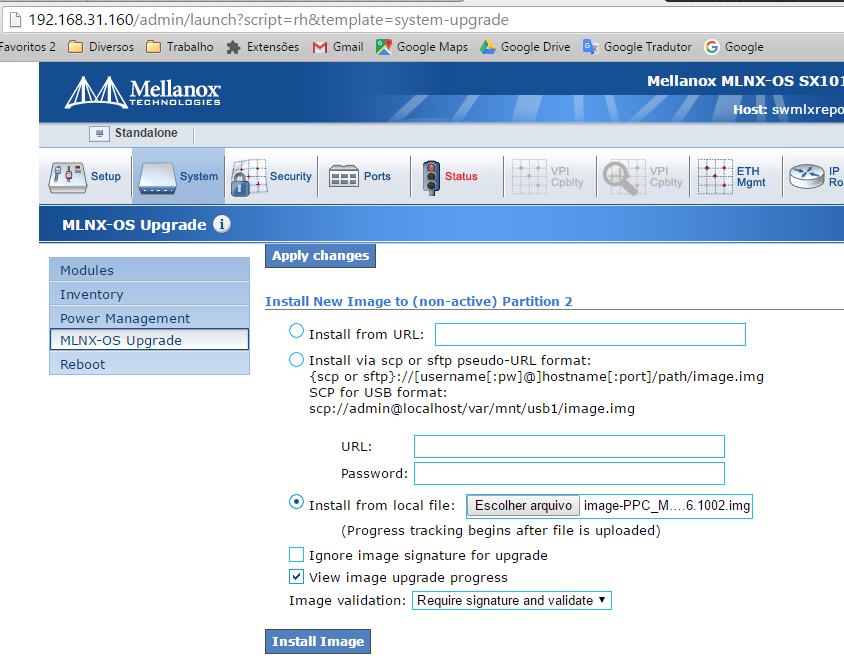844x669 pixels.
Task: Click the Status traffic light icon
Action: (431, 177)
